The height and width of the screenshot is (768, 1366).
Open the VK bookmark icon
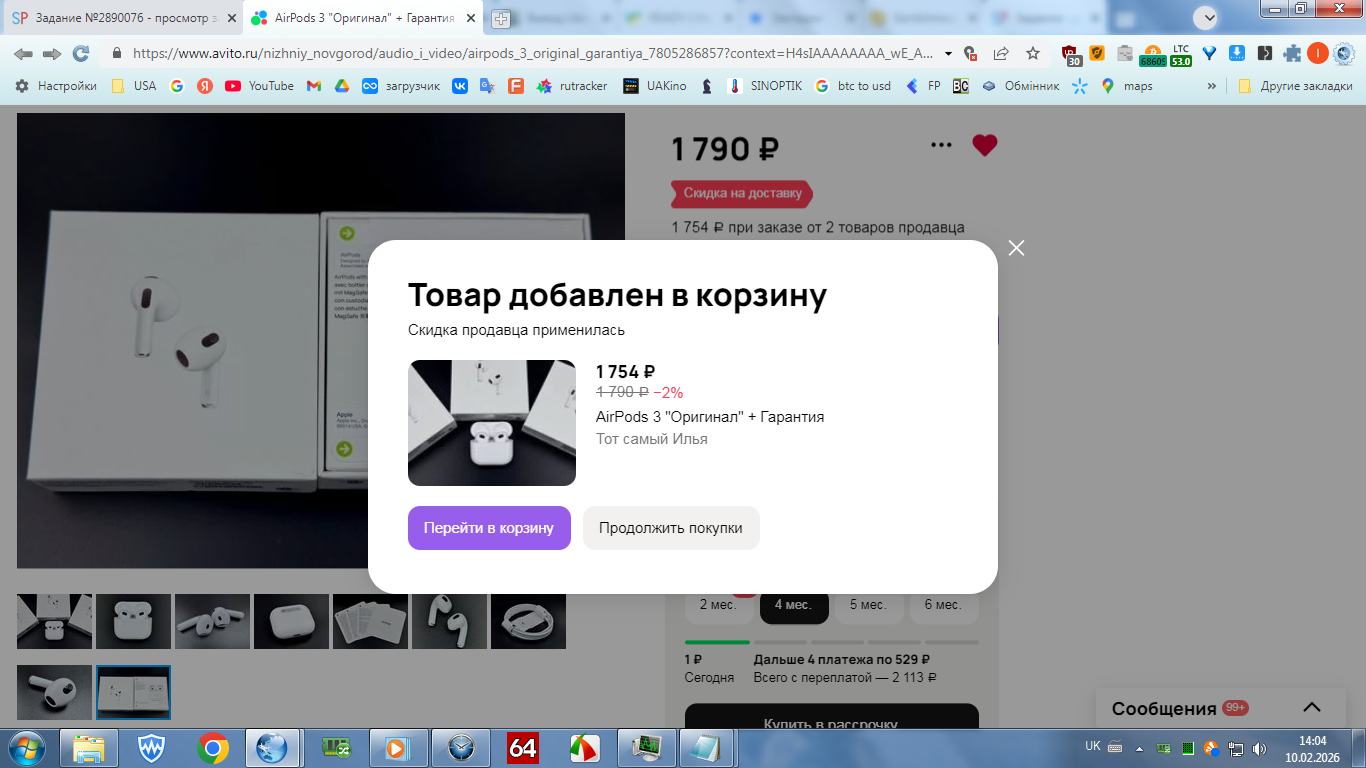460,86
